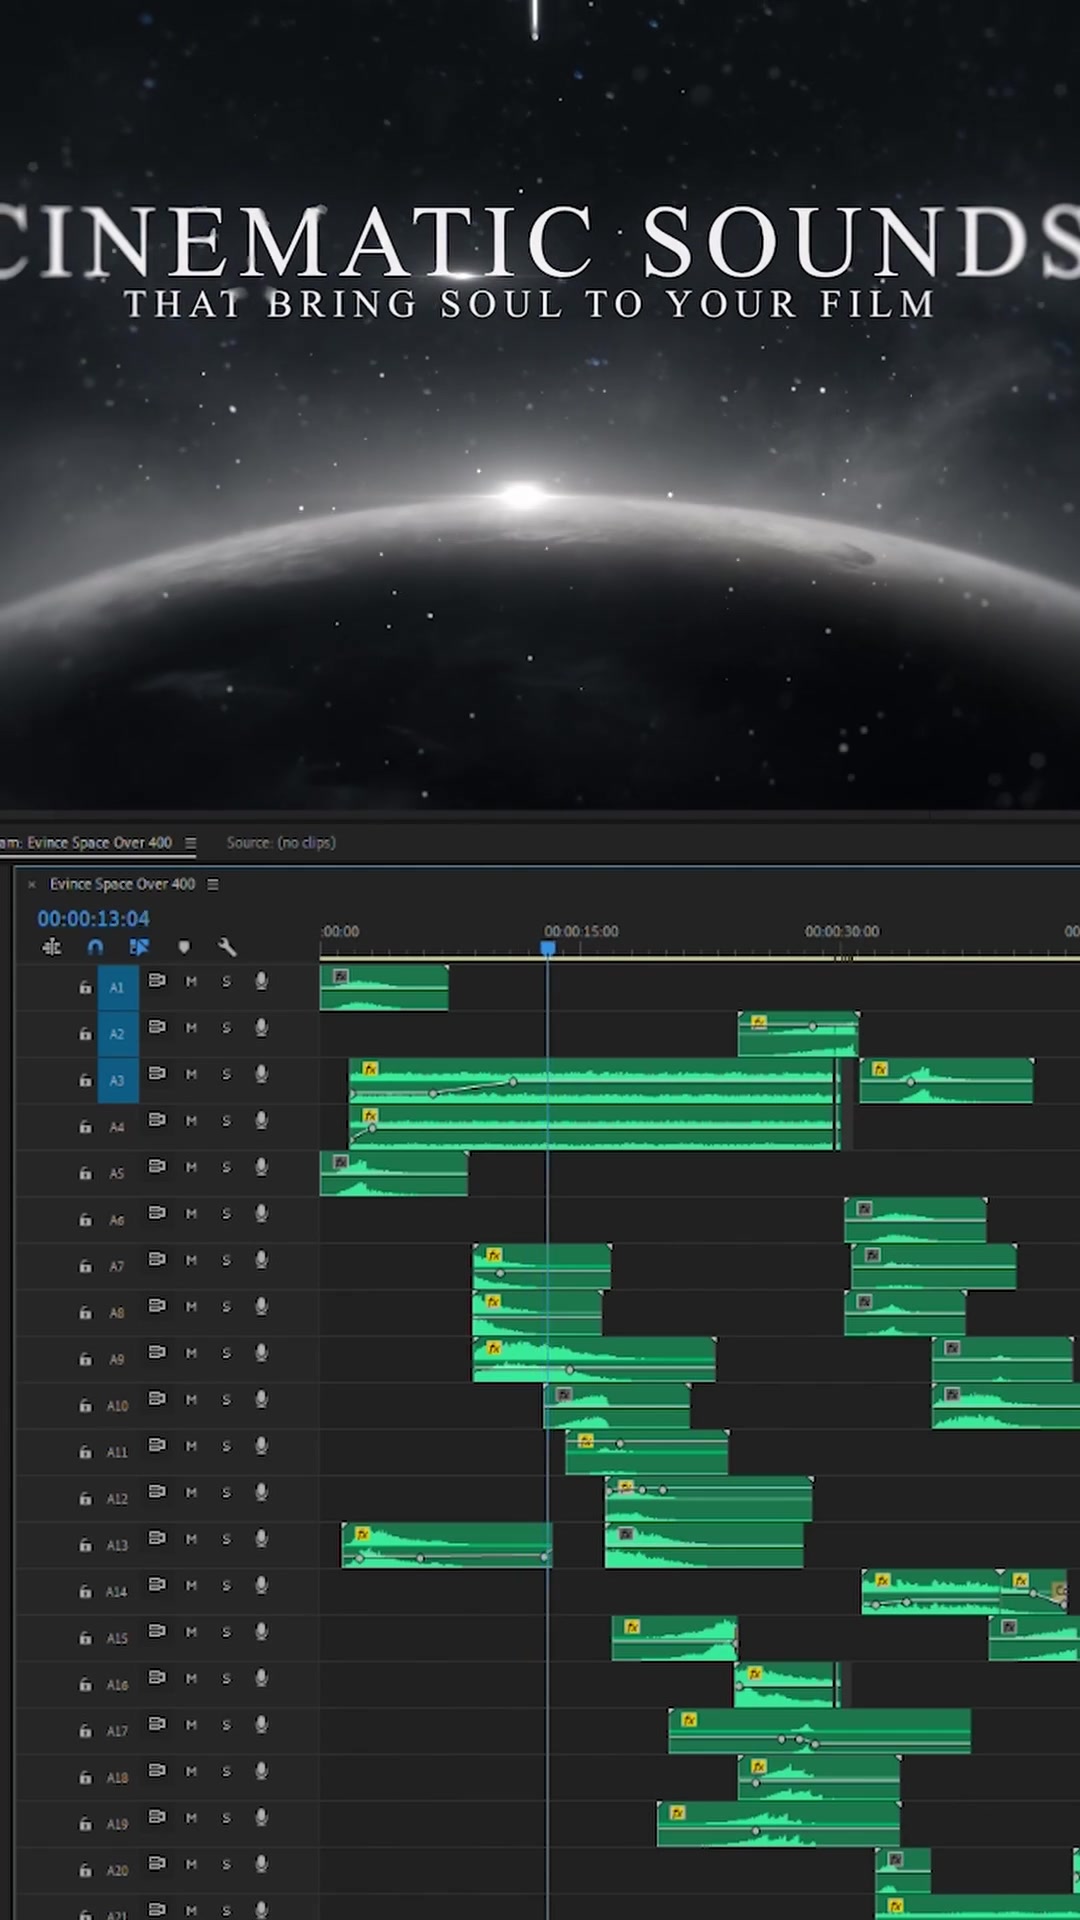Click the program monitor video preview
The width and height of the screenshot is (1080, 1920).
click(540, 404)
